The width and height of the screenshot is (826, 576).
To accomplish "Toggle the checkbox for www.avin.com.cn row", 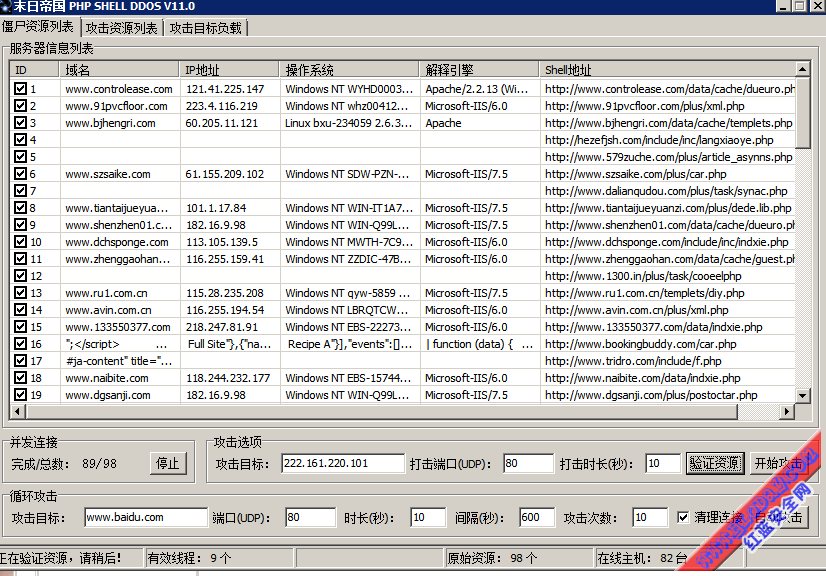I will (21, 310).
